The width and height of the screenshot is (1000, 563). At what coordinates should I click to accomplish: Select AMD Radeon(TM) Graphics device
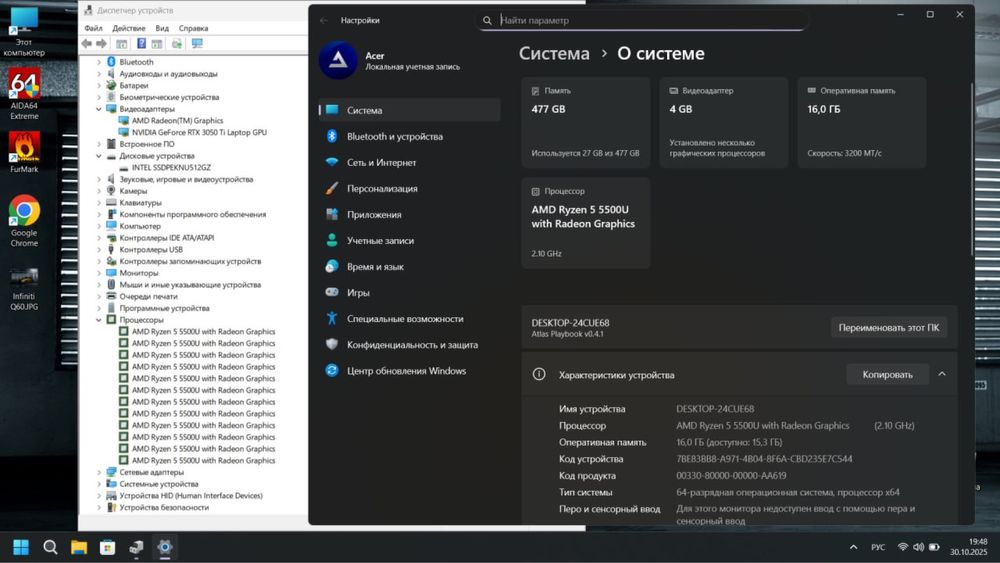(177, 121)
